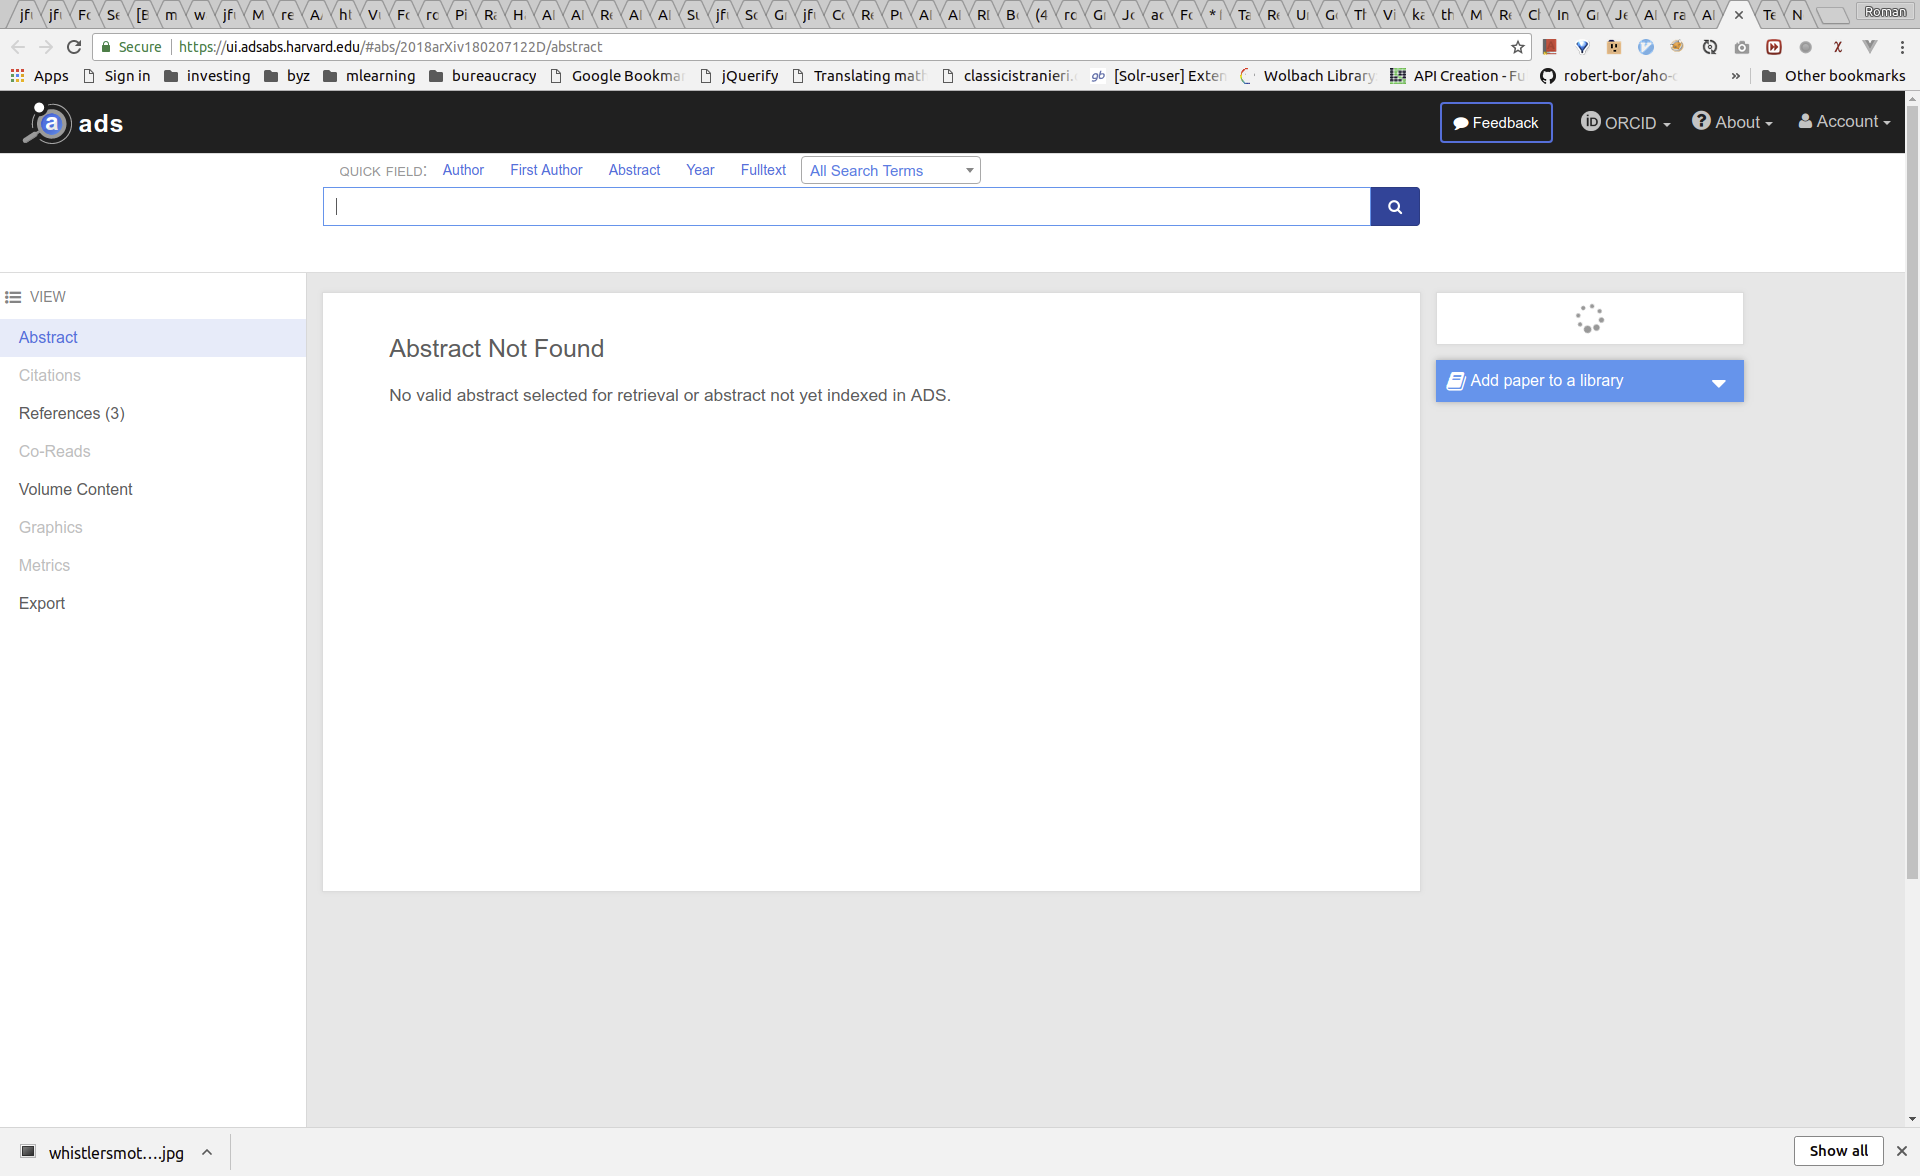The image size is (1920, 1176).
Task: Click the Feedback button
Action: pyautogui.click(x=1495, y=123)
